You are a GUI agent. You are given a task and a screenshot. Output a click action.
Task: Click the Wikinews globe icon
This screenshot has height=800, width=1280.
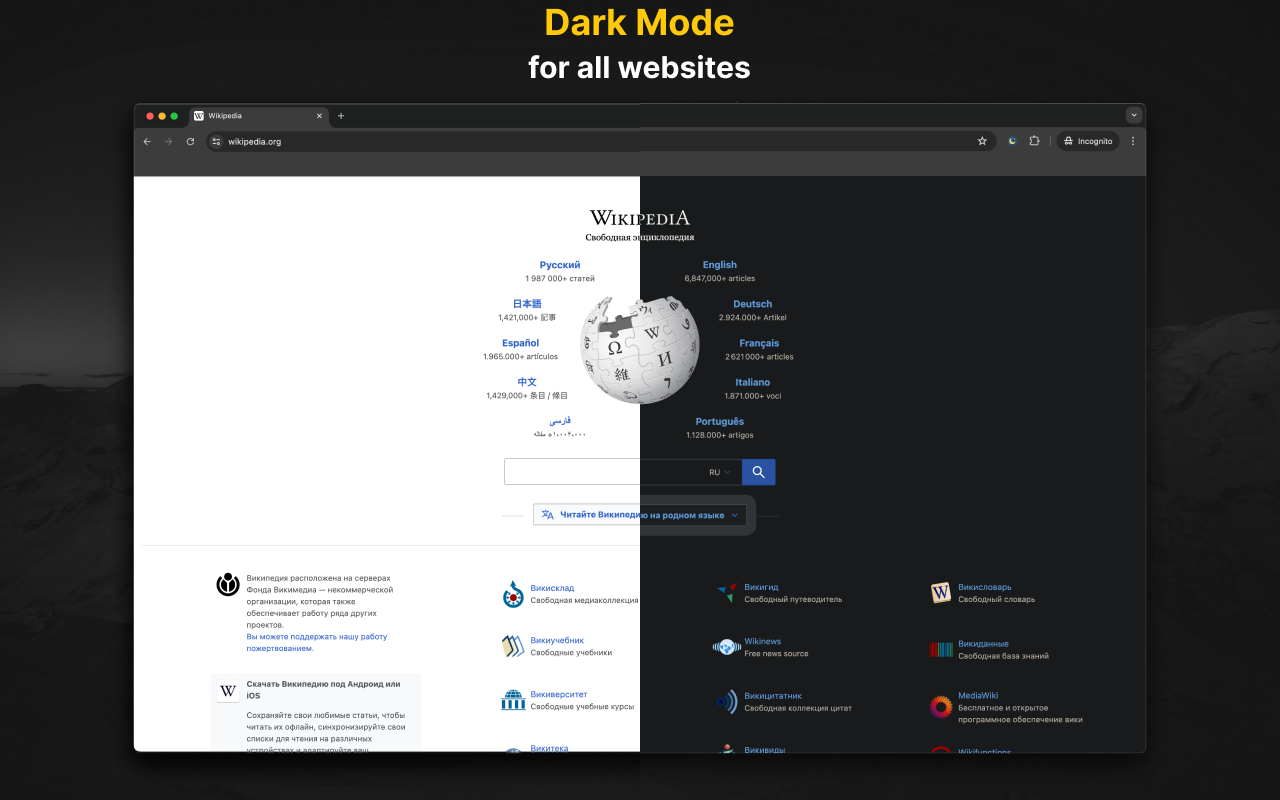(727, 647)
